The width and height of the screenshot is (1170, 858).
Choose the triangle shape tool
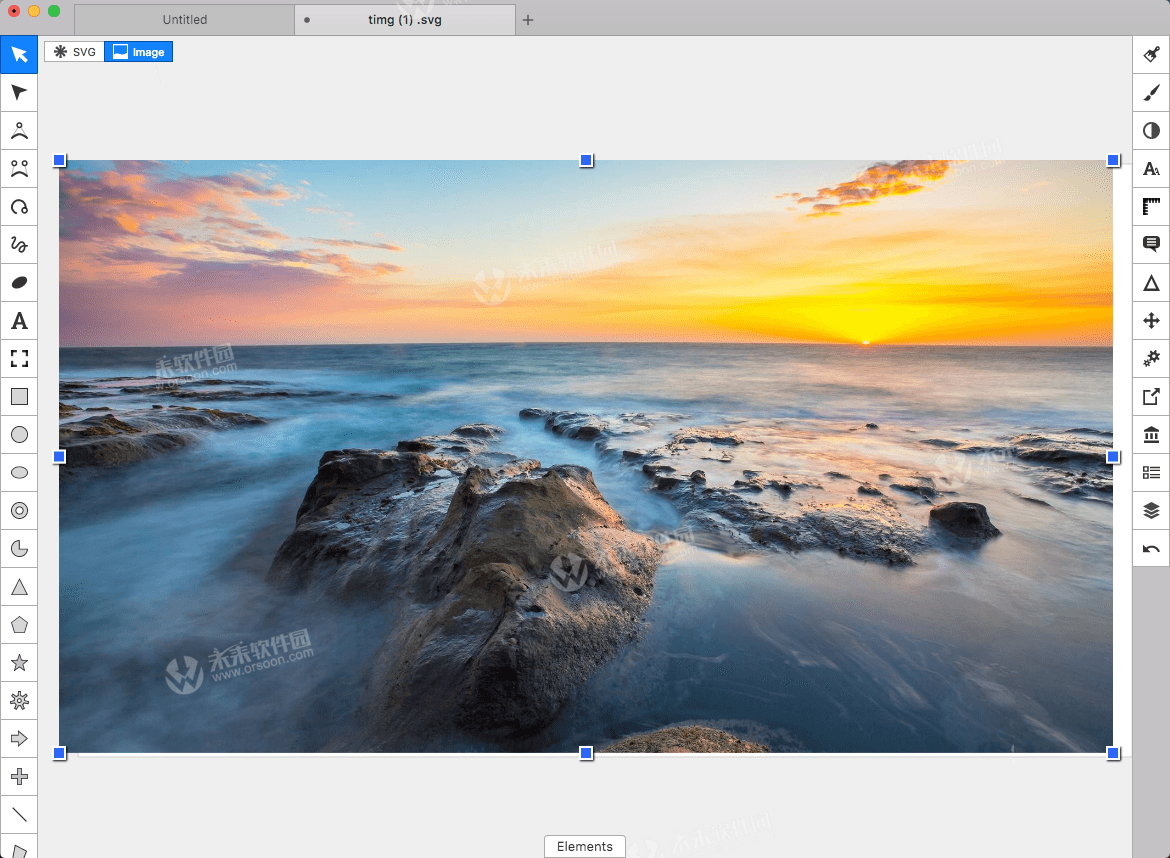click(19, 587)
